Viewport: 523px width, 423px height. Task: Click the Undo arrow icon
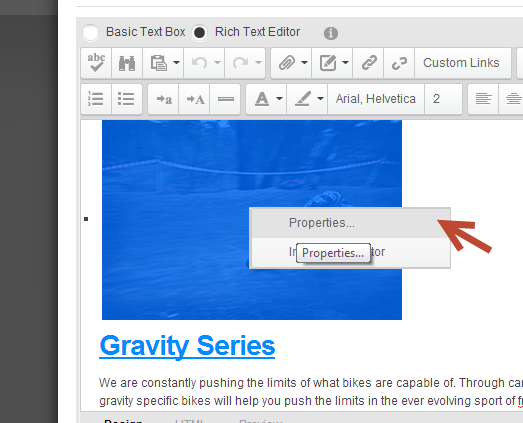tap(199, 63)
